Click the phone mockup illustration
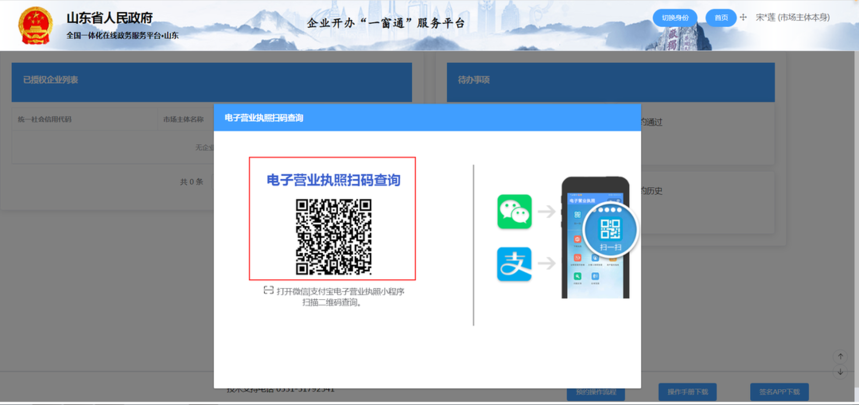 pyautogui.click(x=595, y=237)
